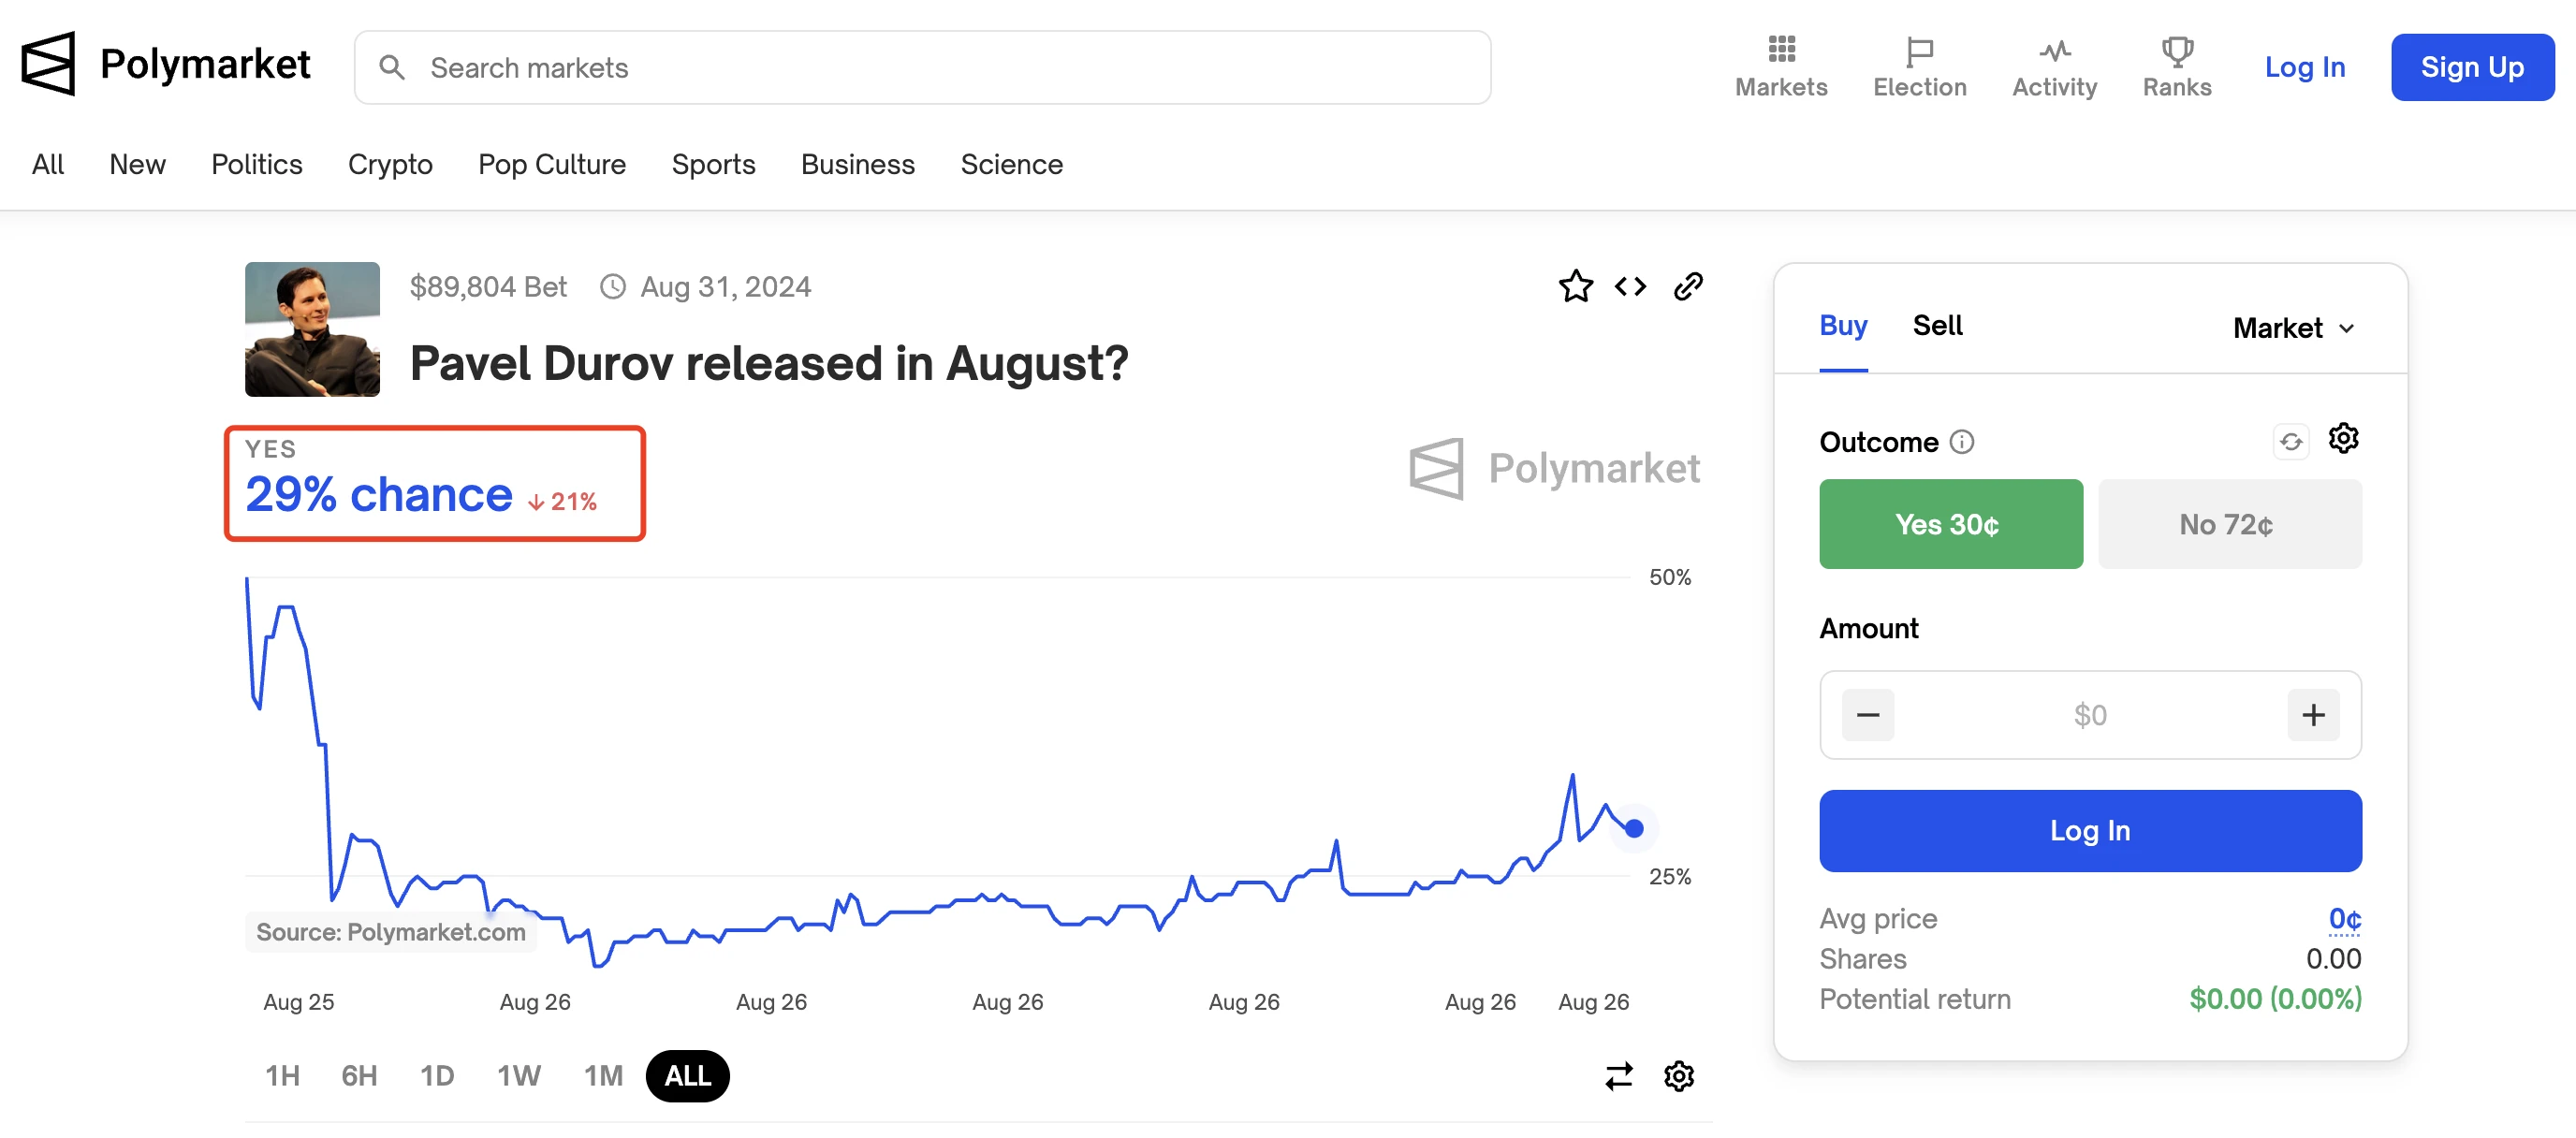
Task: Select the Yes 30¢ outcome button
Action: [x=1950, y=522]
